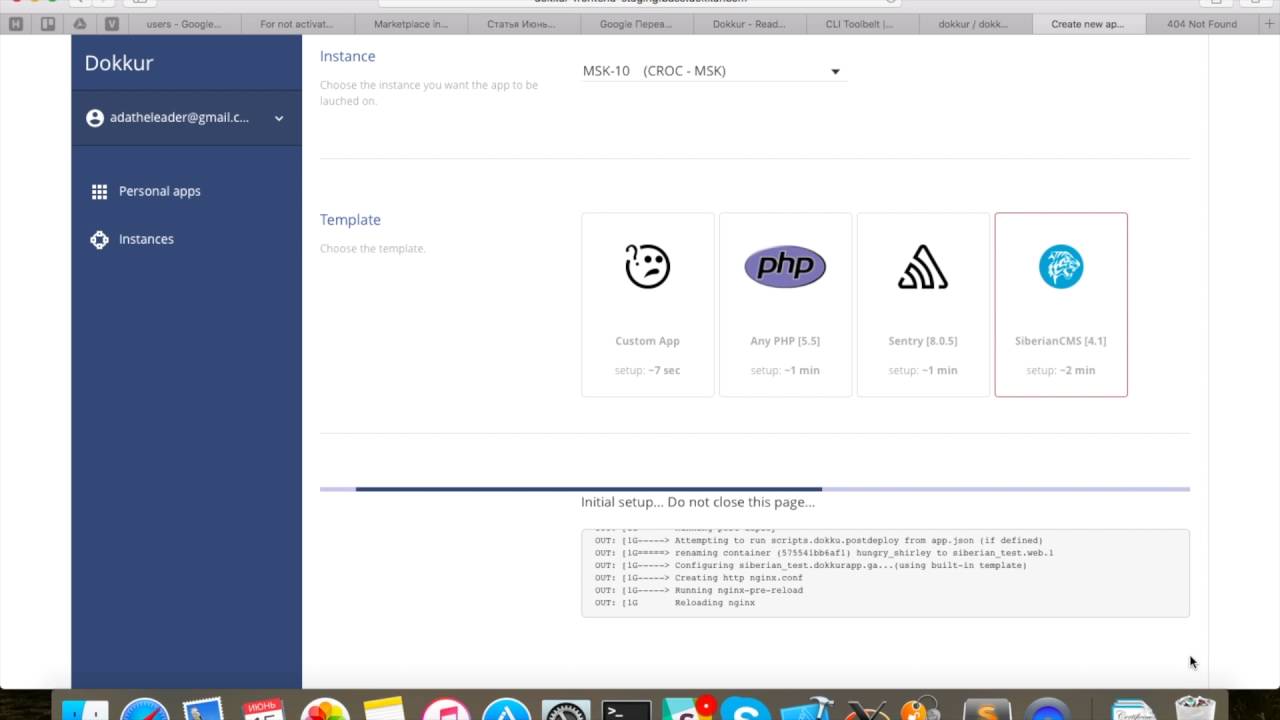This screenshot has width=1280, height=720.
Task: Switch to the 404 Not Found tab
Action: coord(1202,24)
